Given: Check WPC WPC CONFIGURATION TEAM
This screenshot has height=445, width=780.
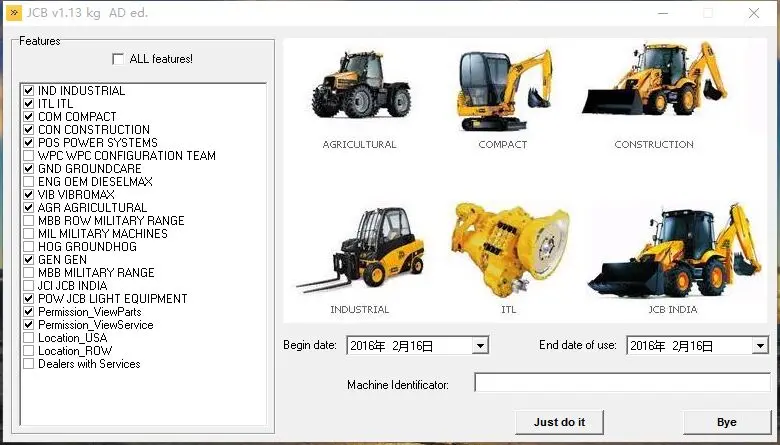Looking at the screenshot, I should [28, 156].
